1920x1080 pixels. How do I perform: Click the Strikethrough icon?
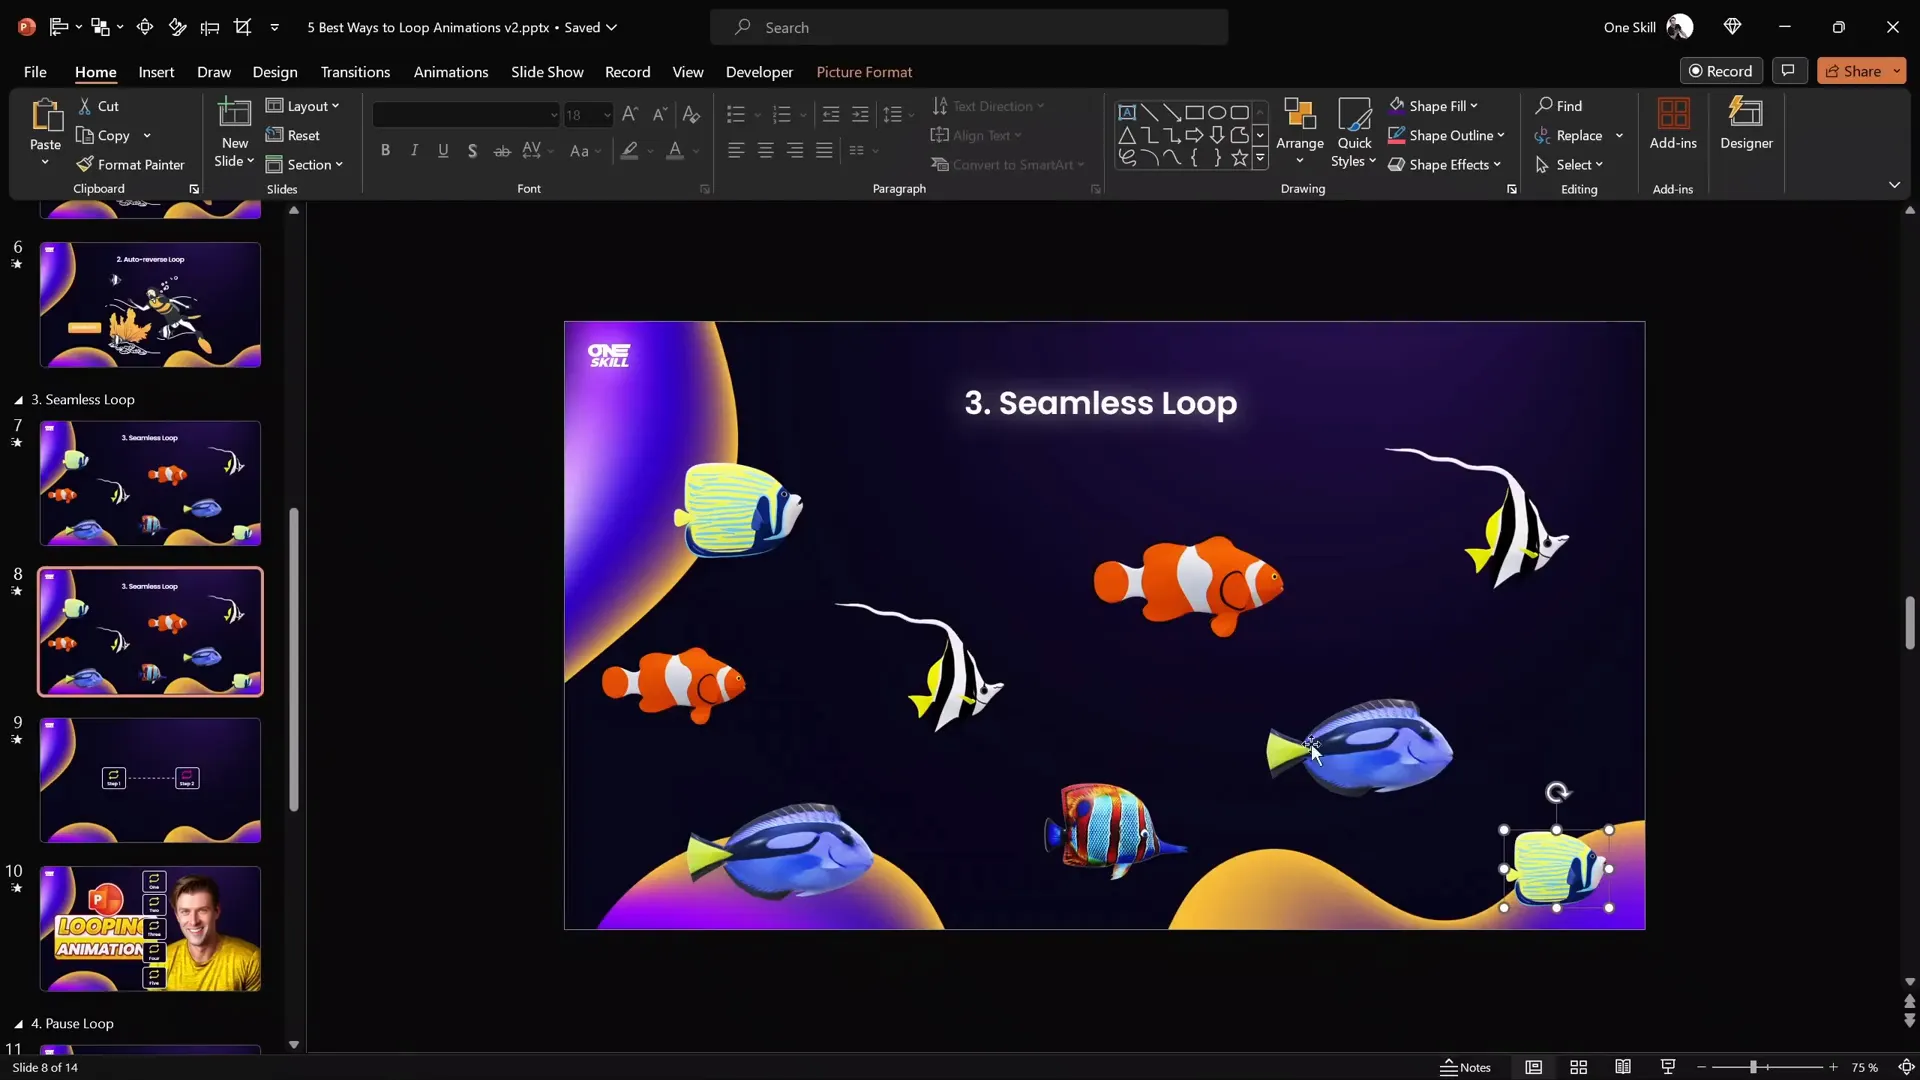coord(502,151)
